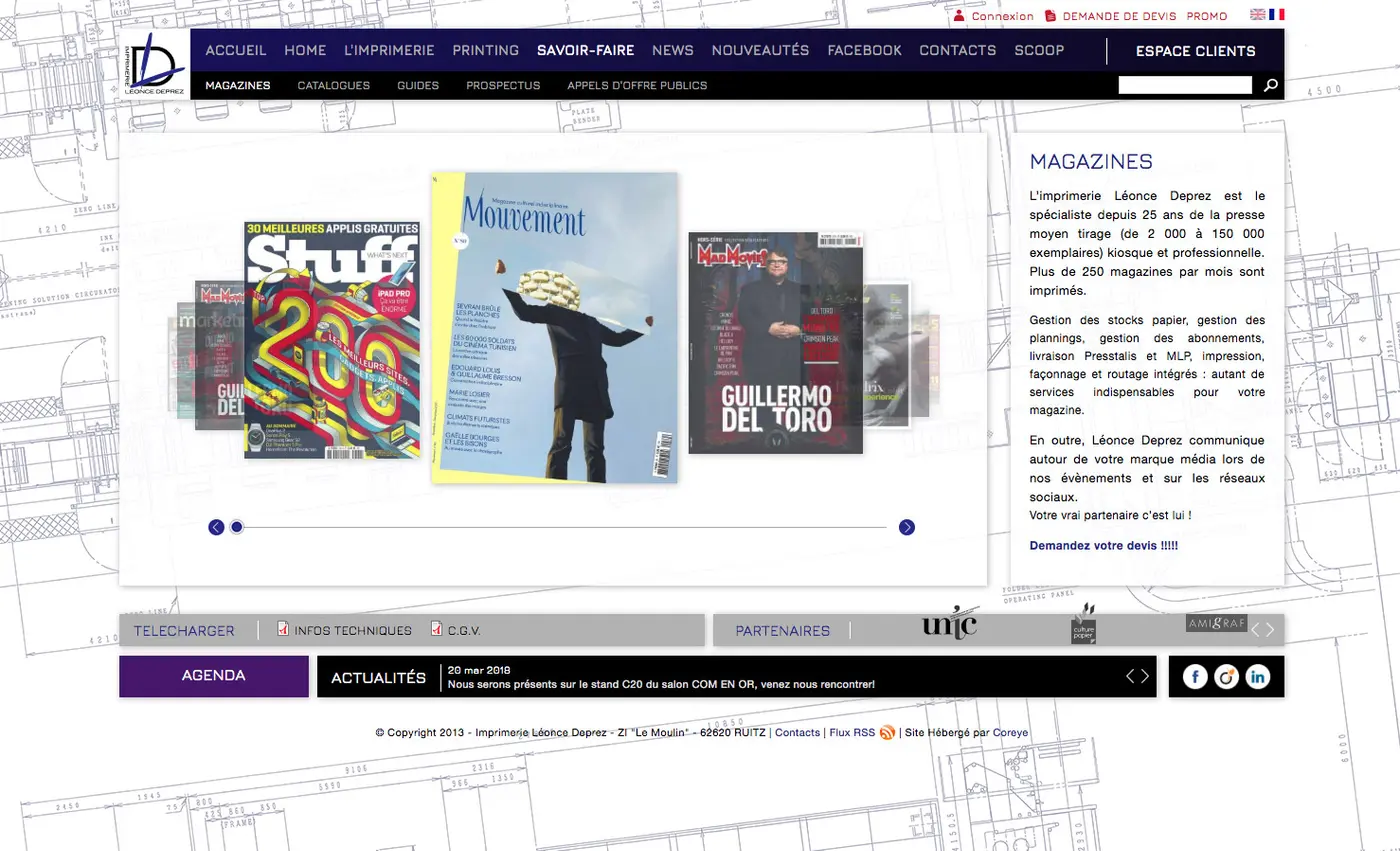Click the search magnifier icon
The image size is (1400, 851).
(1270, 85)
